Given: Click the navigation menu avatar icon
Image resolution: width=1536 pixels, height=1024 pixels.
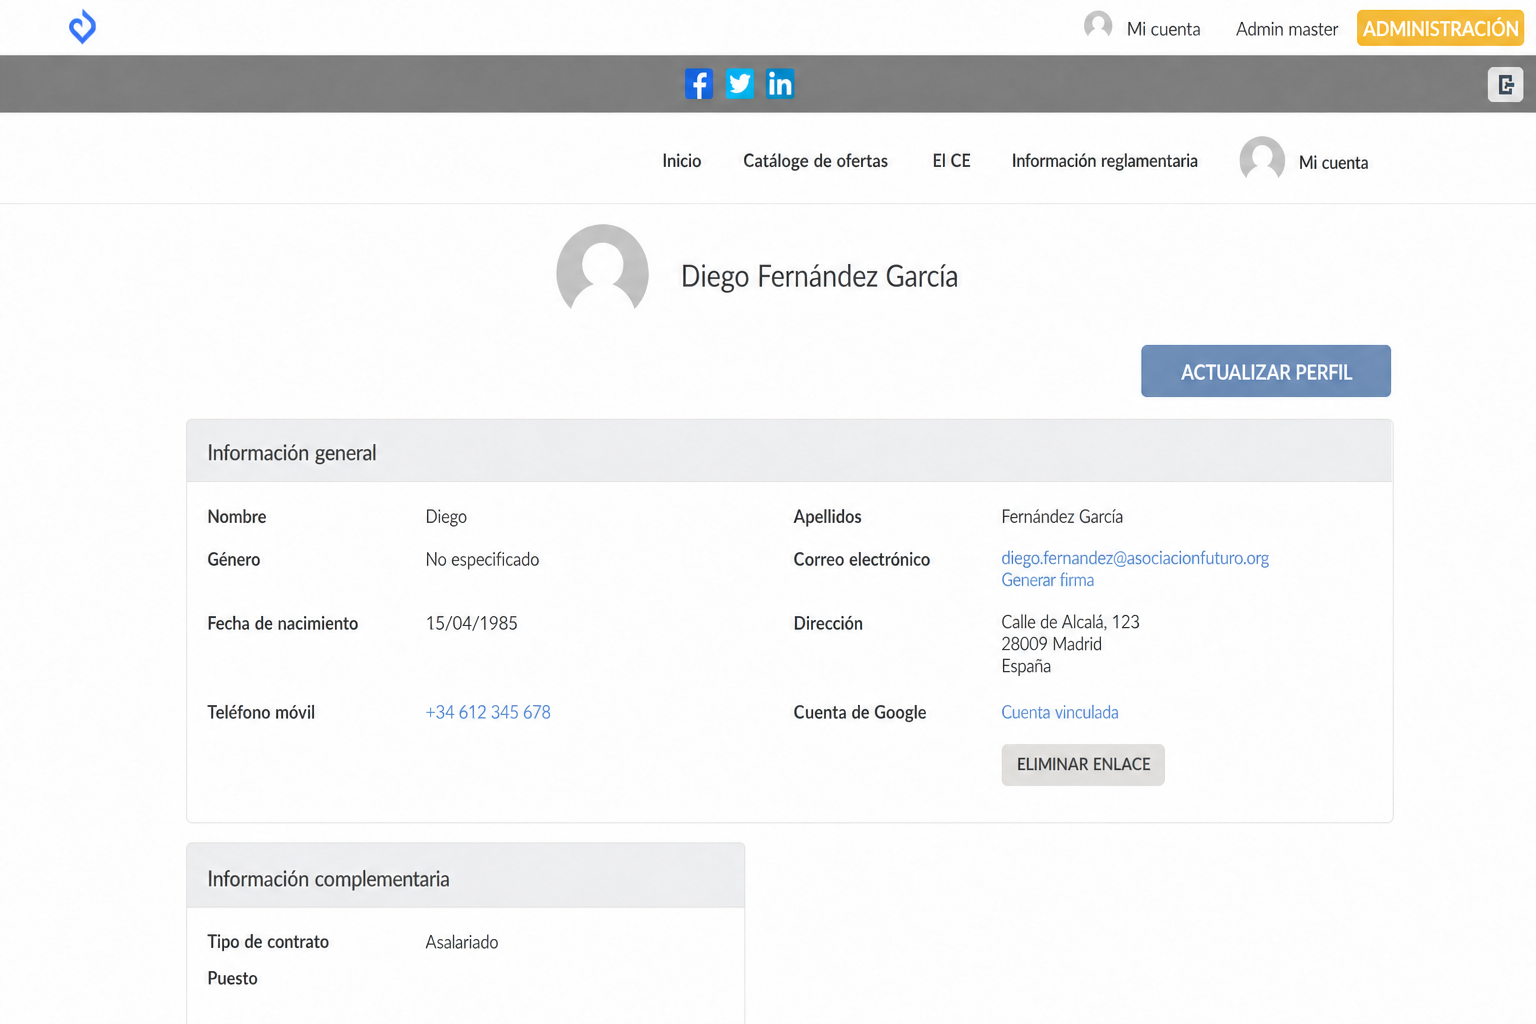Looking at the screenshot, I should click(x=1262, y=160).
